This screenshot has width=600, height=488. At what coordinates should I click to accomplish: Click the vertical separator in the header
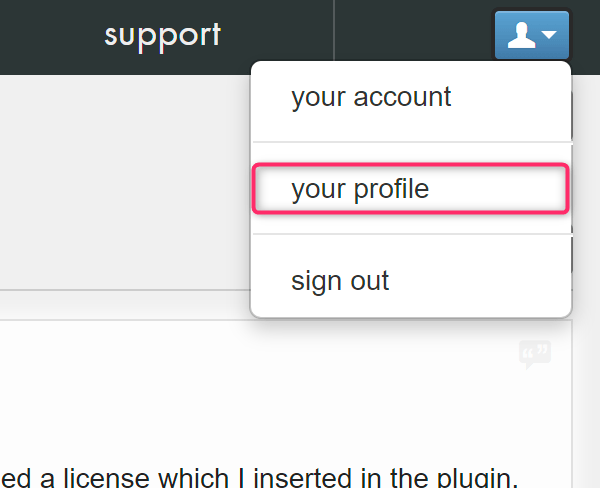click(x=334, y=30)
